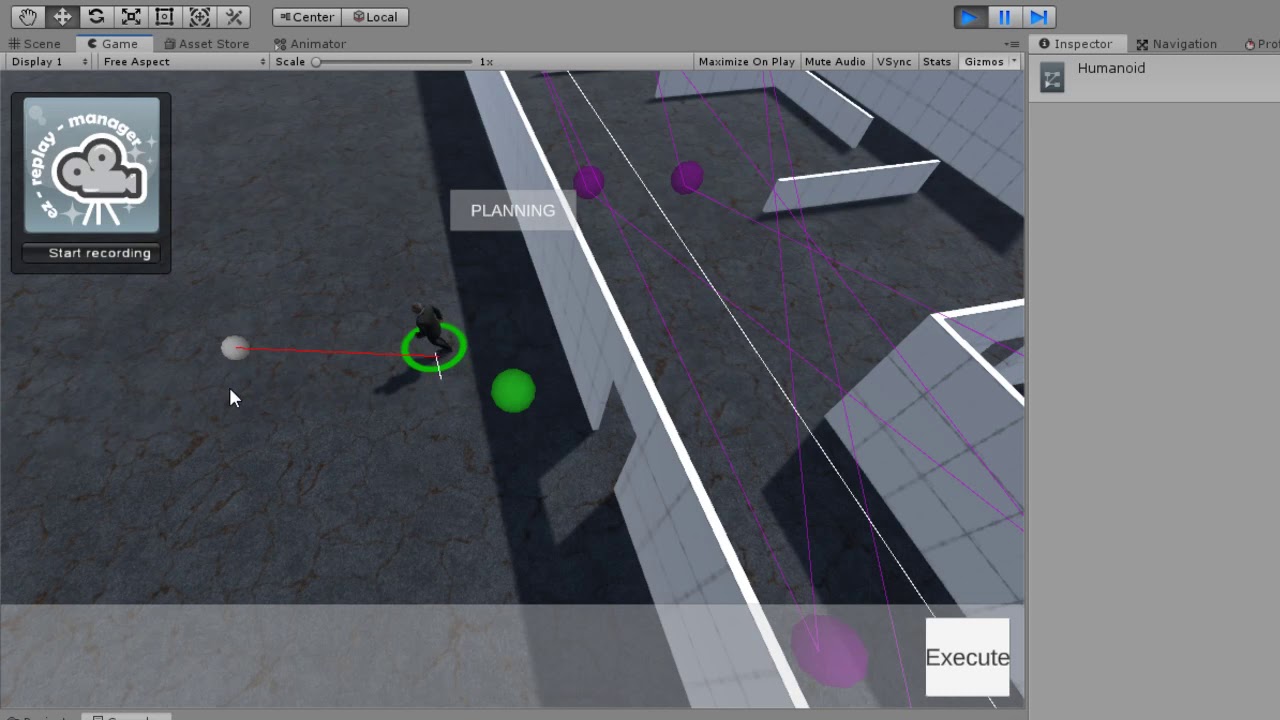Click the Execute button
Image resolution: width=1280 pixels, height=720 pixels.
967,657
